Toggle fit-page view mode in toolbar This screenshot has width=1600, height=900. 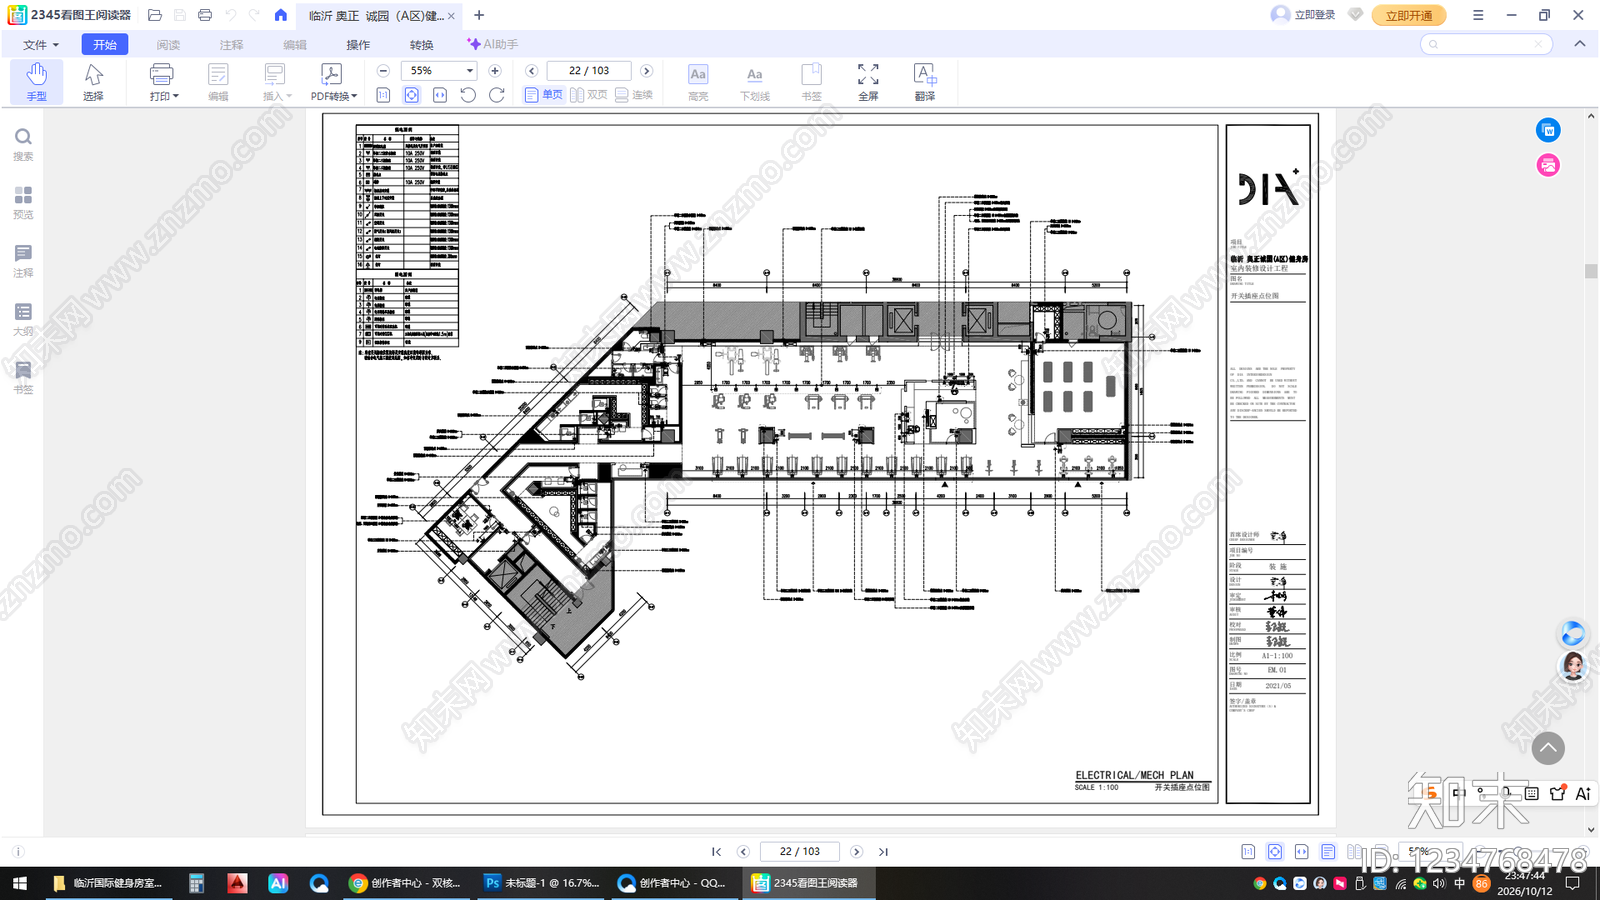[411, 95]
